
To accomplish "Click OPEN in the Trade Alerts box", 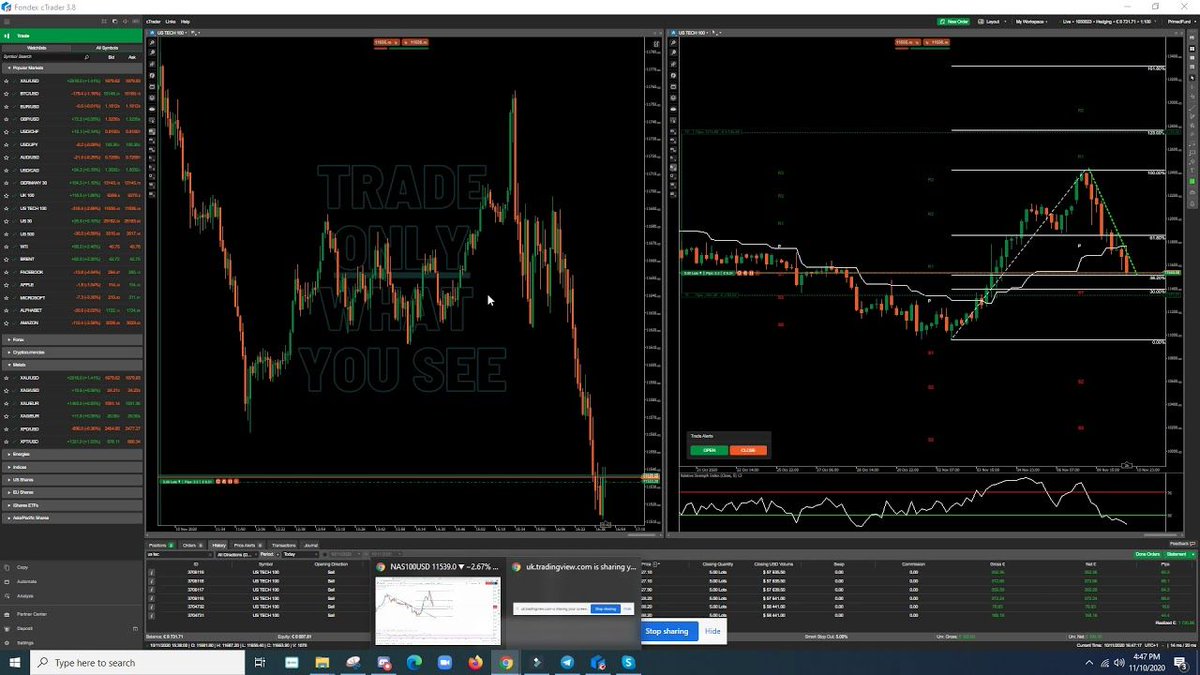I will pos(709,450).
